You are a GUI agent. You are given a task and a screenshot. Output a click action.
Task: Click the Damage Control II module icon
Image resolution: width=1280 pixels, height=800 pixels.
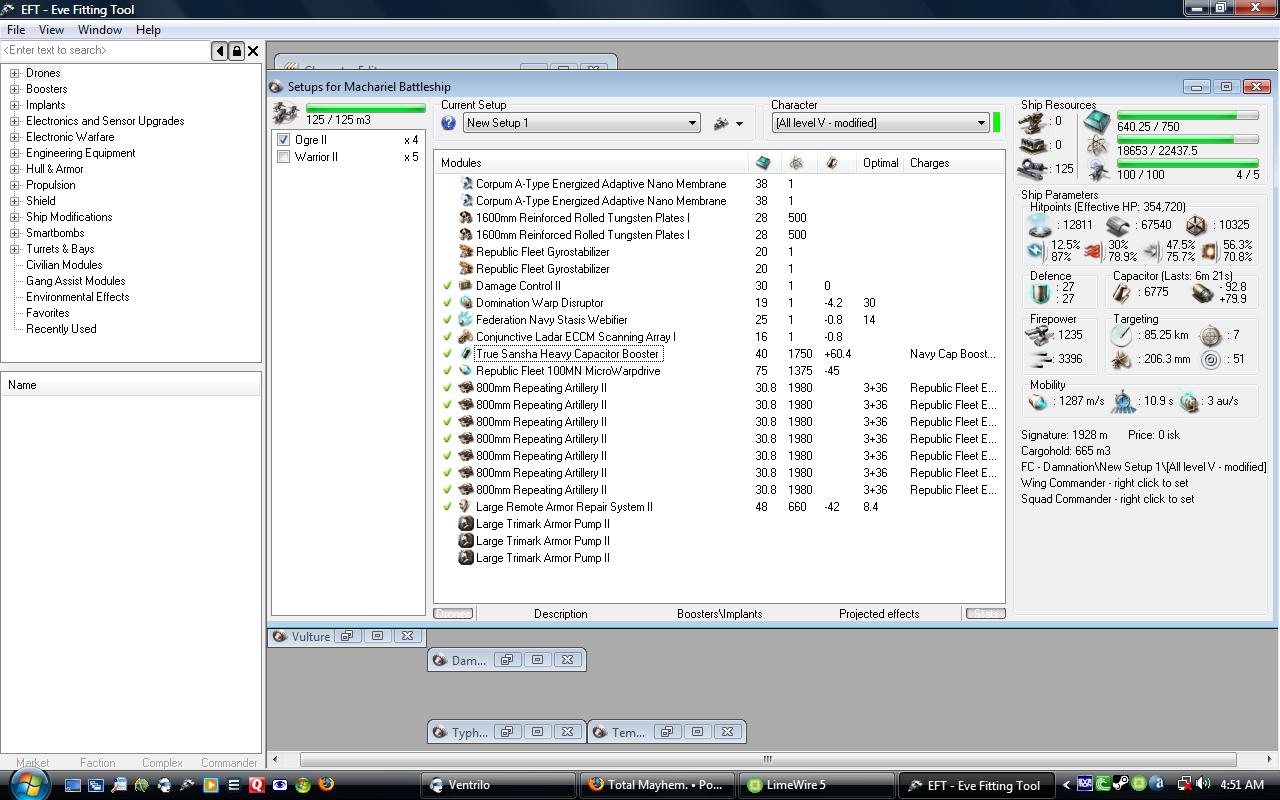click(465, 286)
